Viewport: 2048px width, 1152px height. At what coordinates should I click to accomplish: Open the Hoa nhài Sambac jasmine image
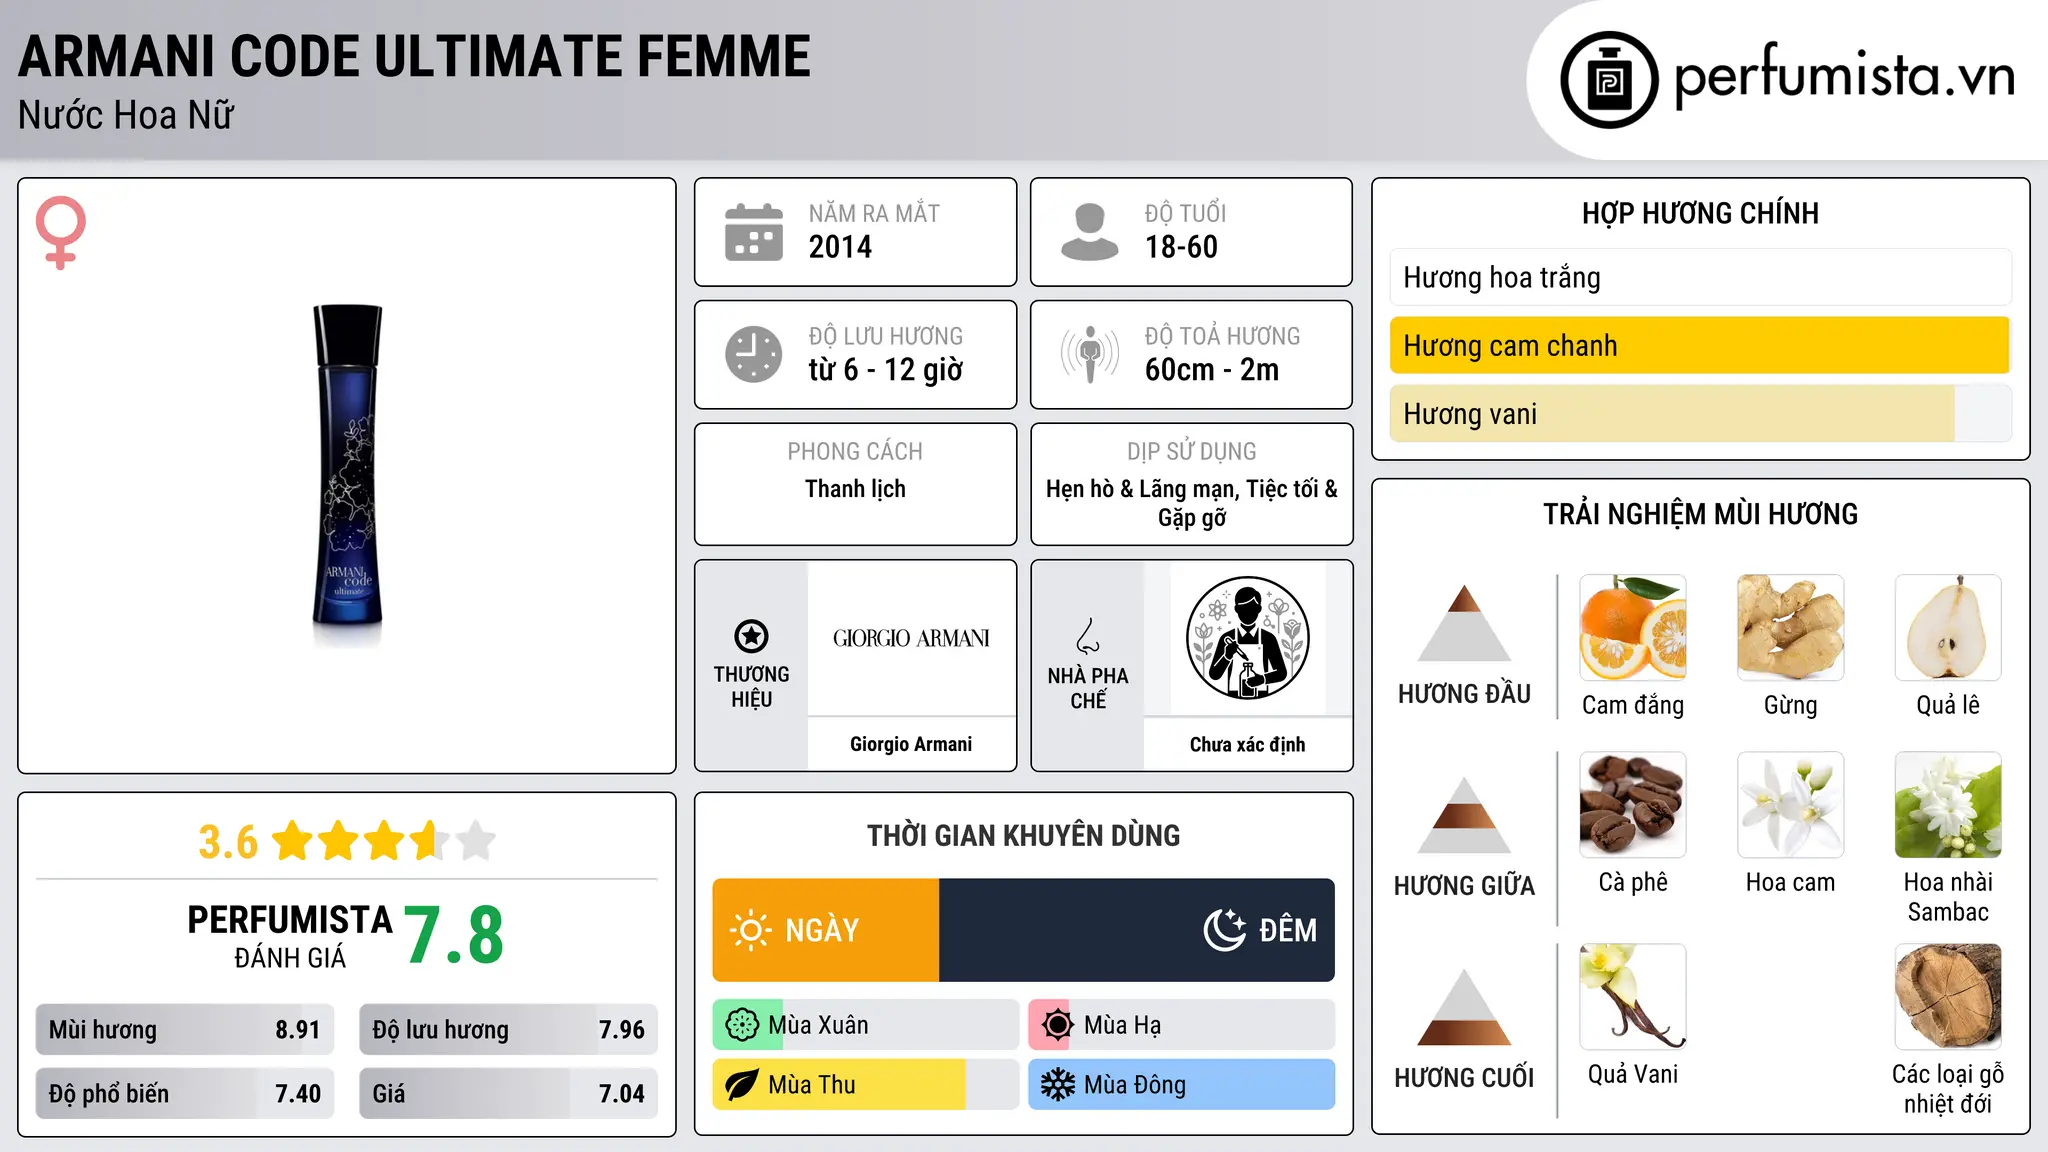click(1948, 805)
